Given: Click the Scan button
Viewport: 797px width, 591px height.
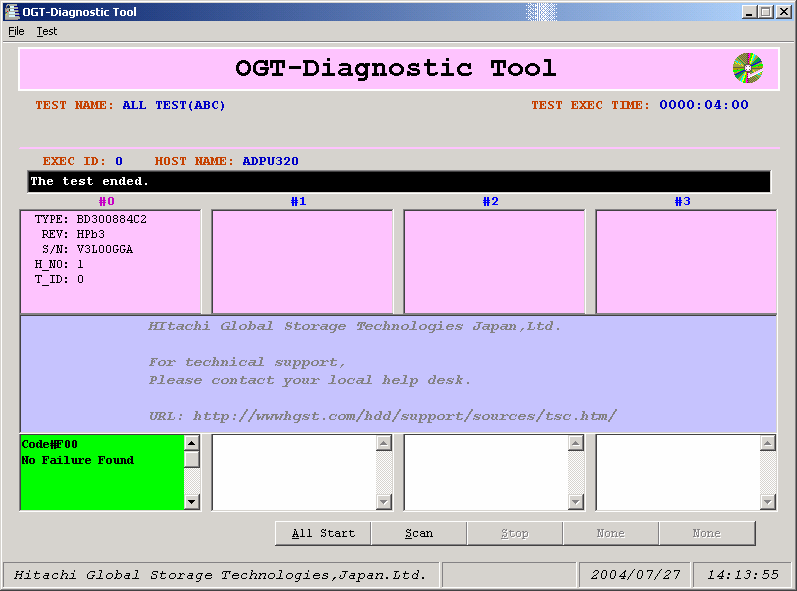Looking at the screenshot, I should (419, 533).
